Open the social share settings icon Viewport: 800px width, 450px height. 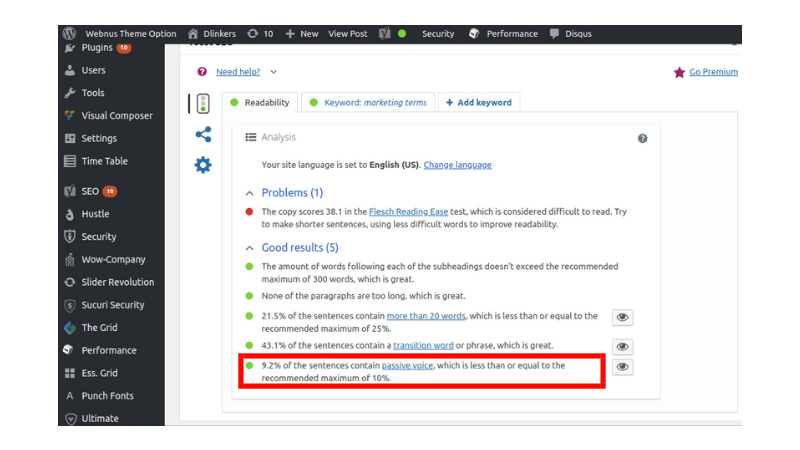pyautogui.click(x=203, y=135)
